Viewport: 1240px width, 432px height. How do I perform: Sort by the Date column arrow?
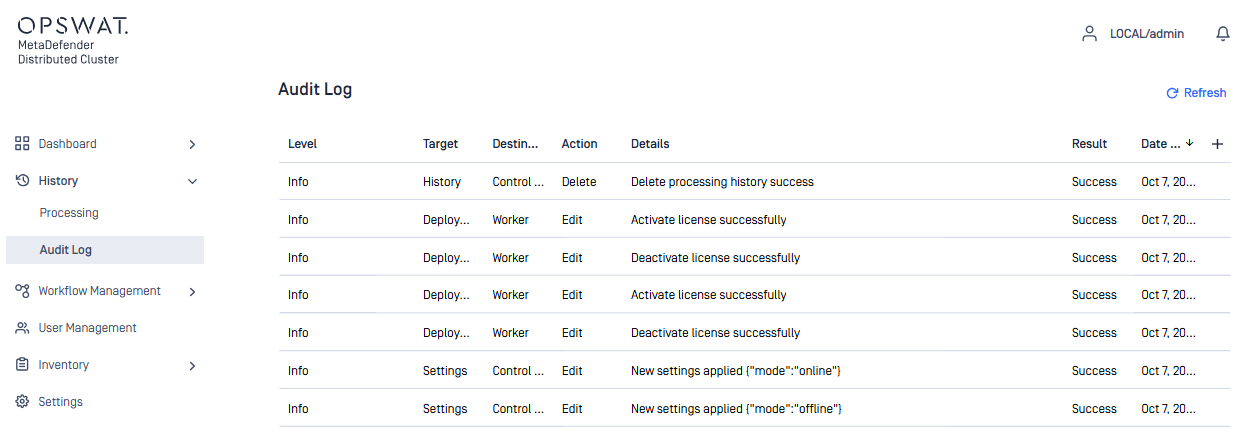pyautogui.click(x=1189, y=143)
